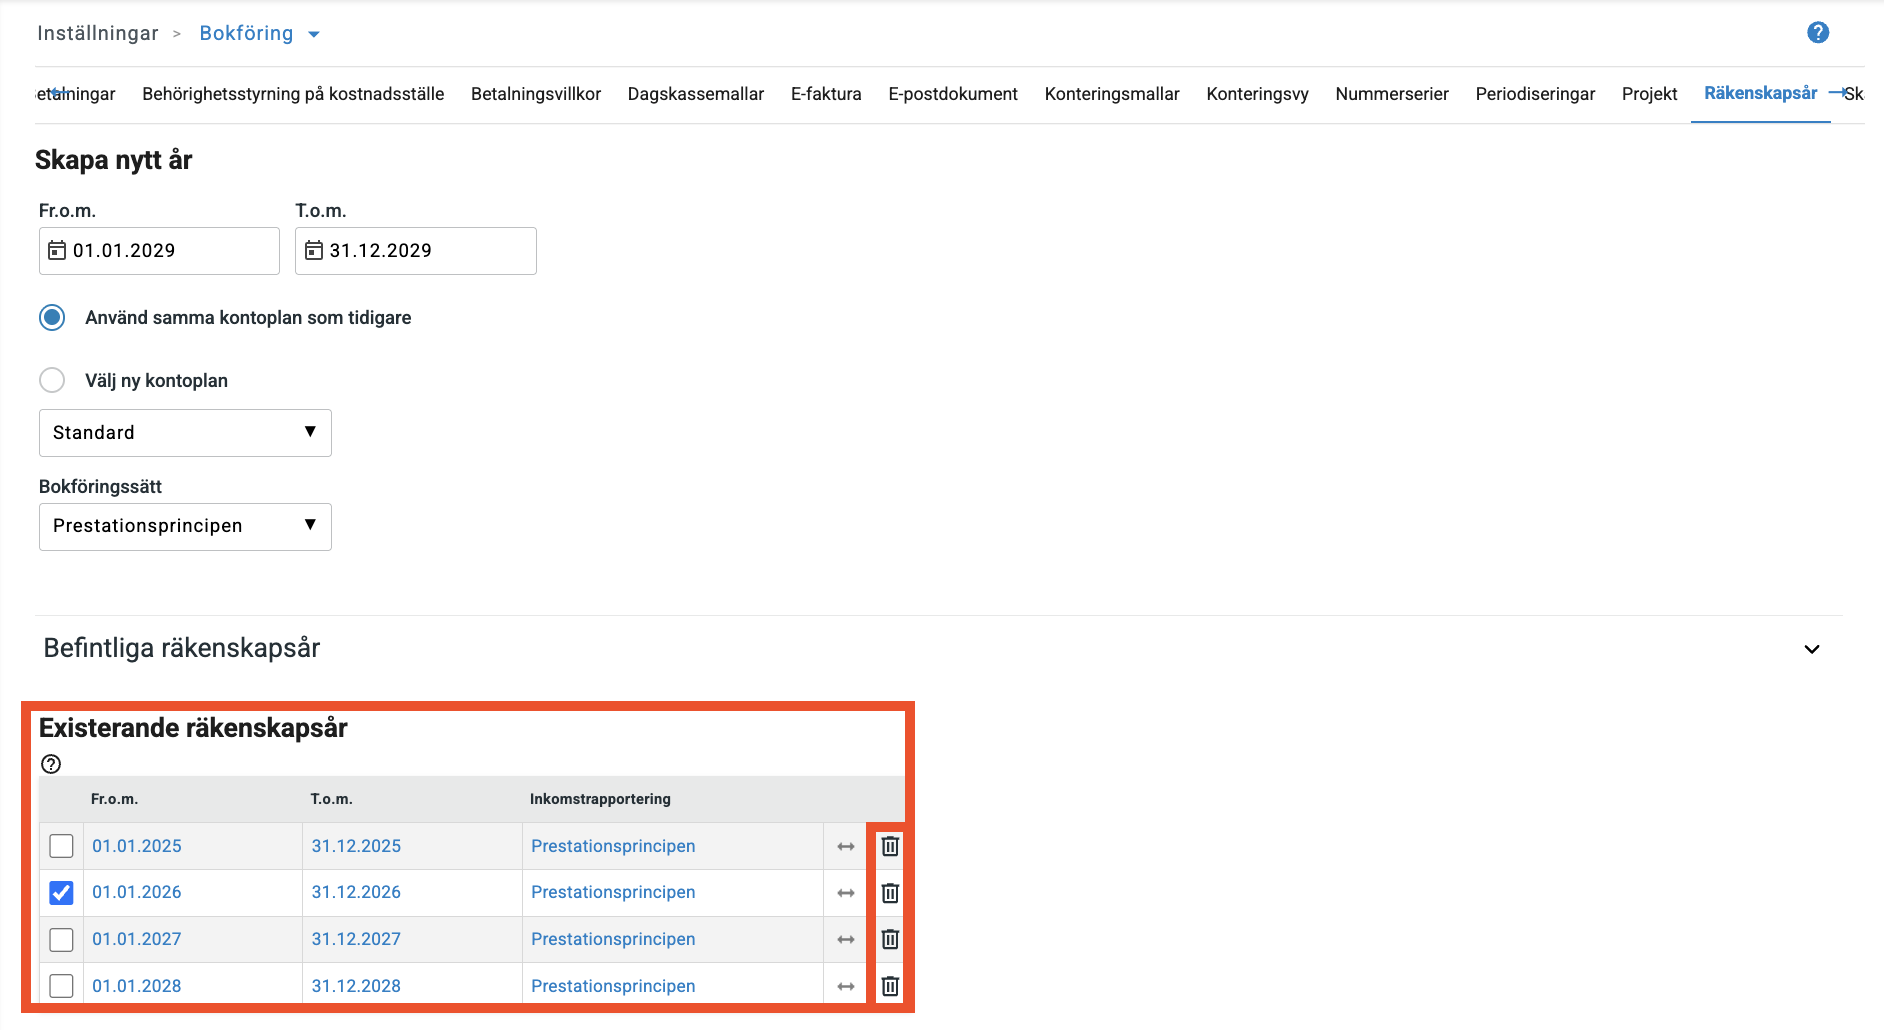The height and width of the screenshot is (1030, 1884).
Task: Collapse the Befintliga räkenskapsår section
Action: (1811, 649)
